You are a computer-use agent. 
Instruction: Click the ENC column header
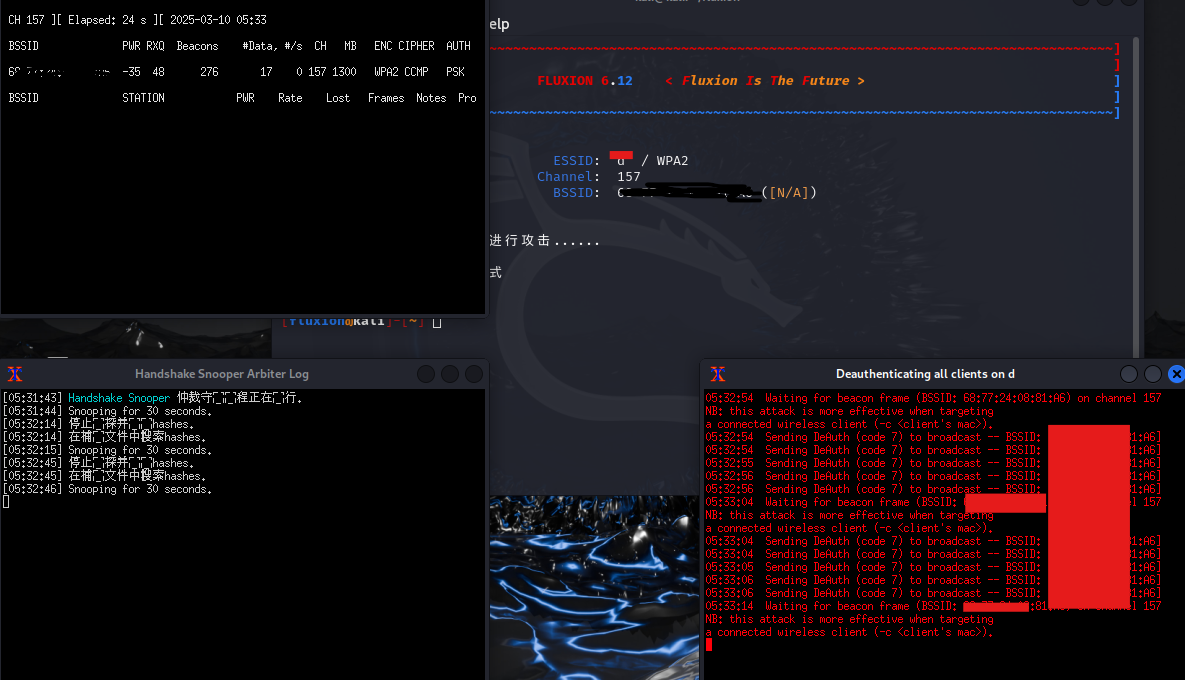tap(383, 46)
